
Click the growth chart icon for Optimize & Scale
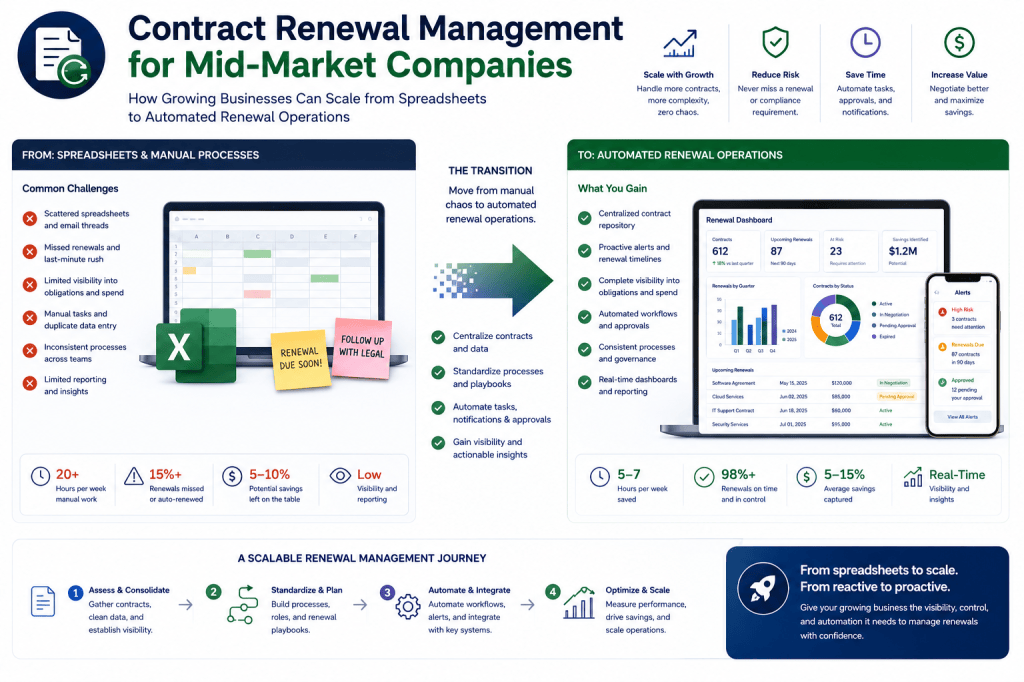[x=579, y=602]
